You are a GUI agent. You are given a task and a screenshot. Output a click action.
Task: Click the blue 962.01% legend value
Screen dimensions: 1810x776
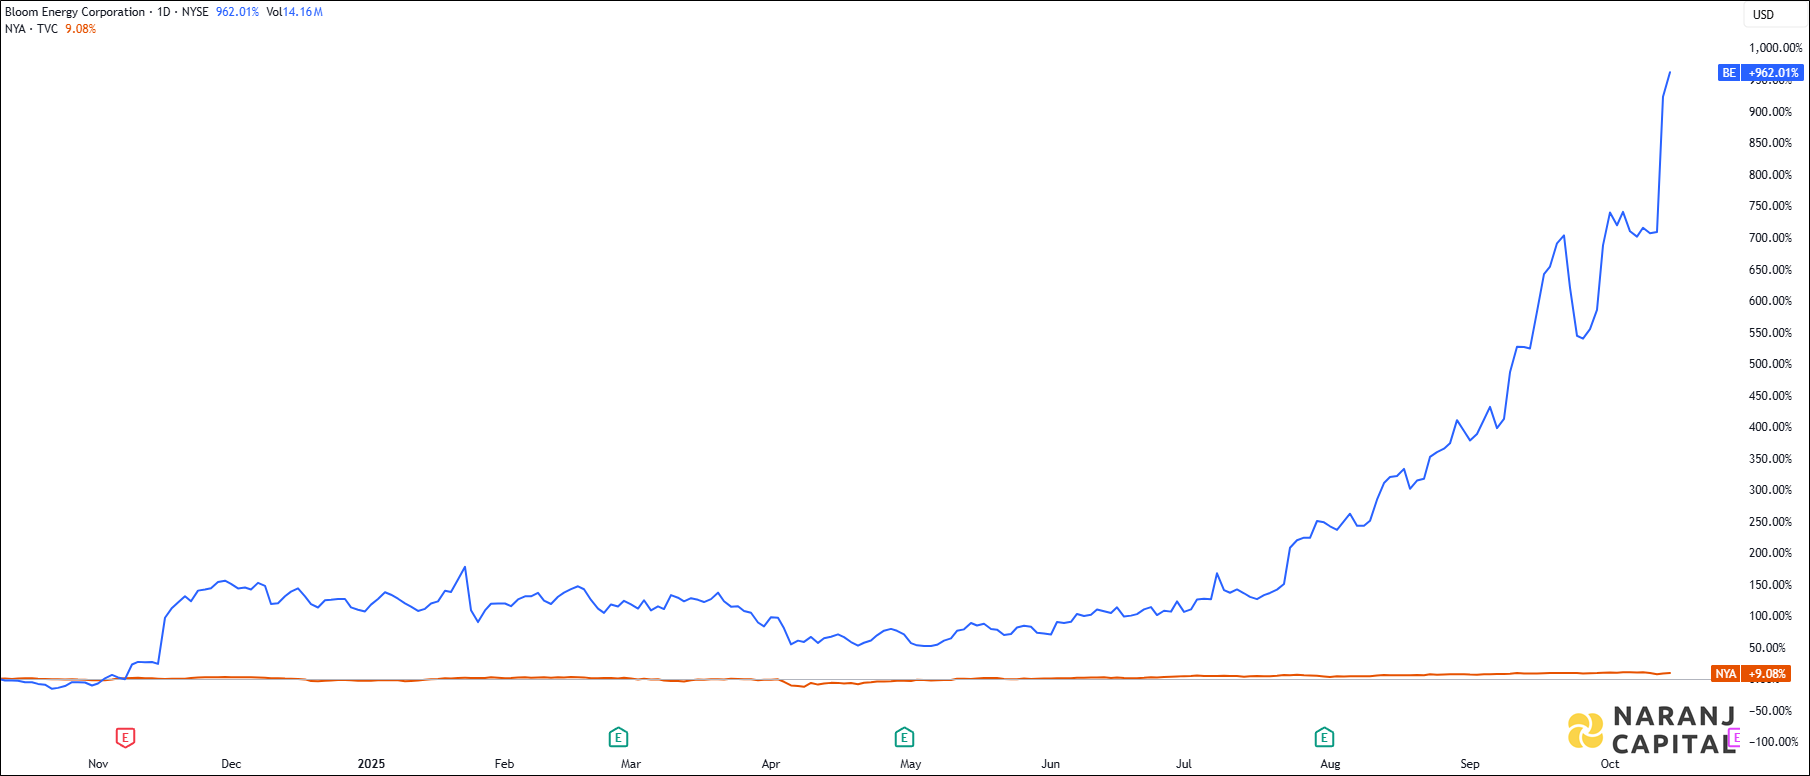[237, 12]
